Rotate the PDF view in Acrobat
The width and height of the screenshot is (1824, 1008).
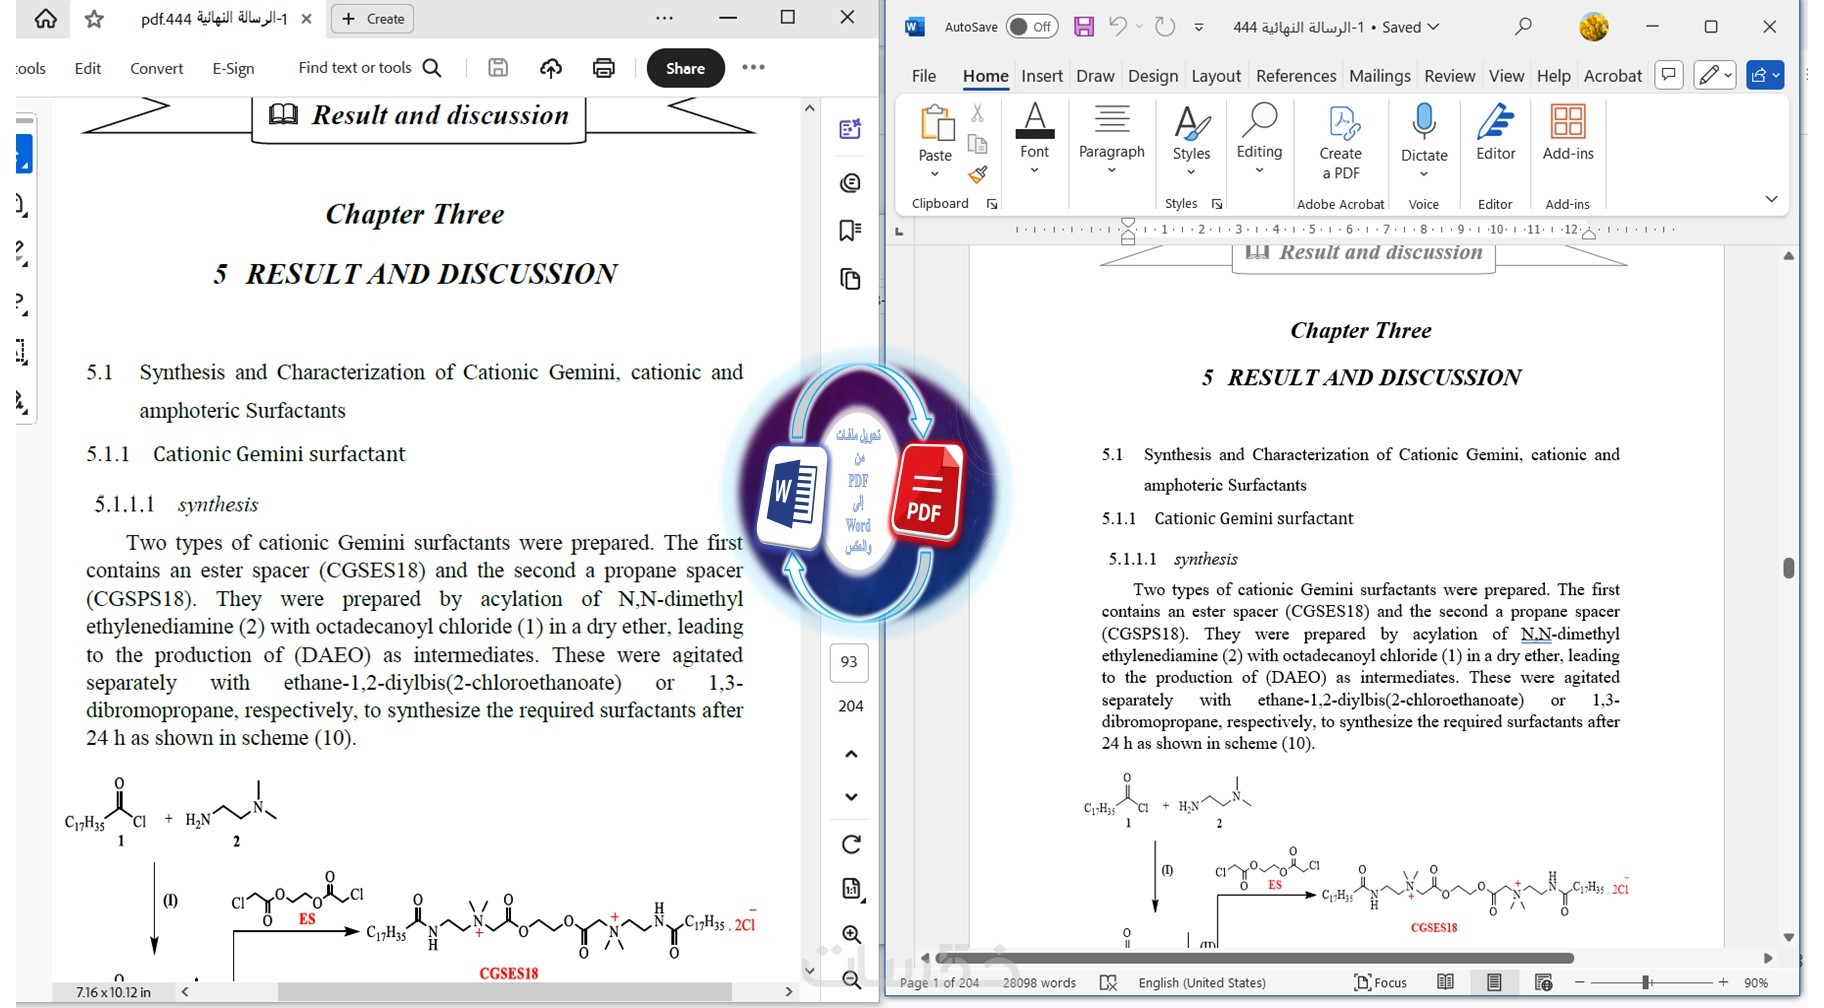tap(851, 845)
